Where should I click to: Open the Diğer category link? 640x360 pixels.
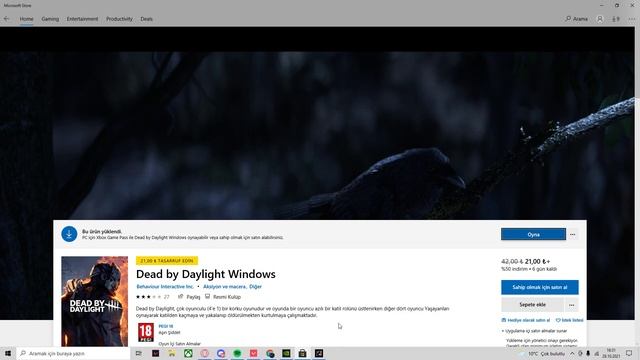click(x=256, y=287)
